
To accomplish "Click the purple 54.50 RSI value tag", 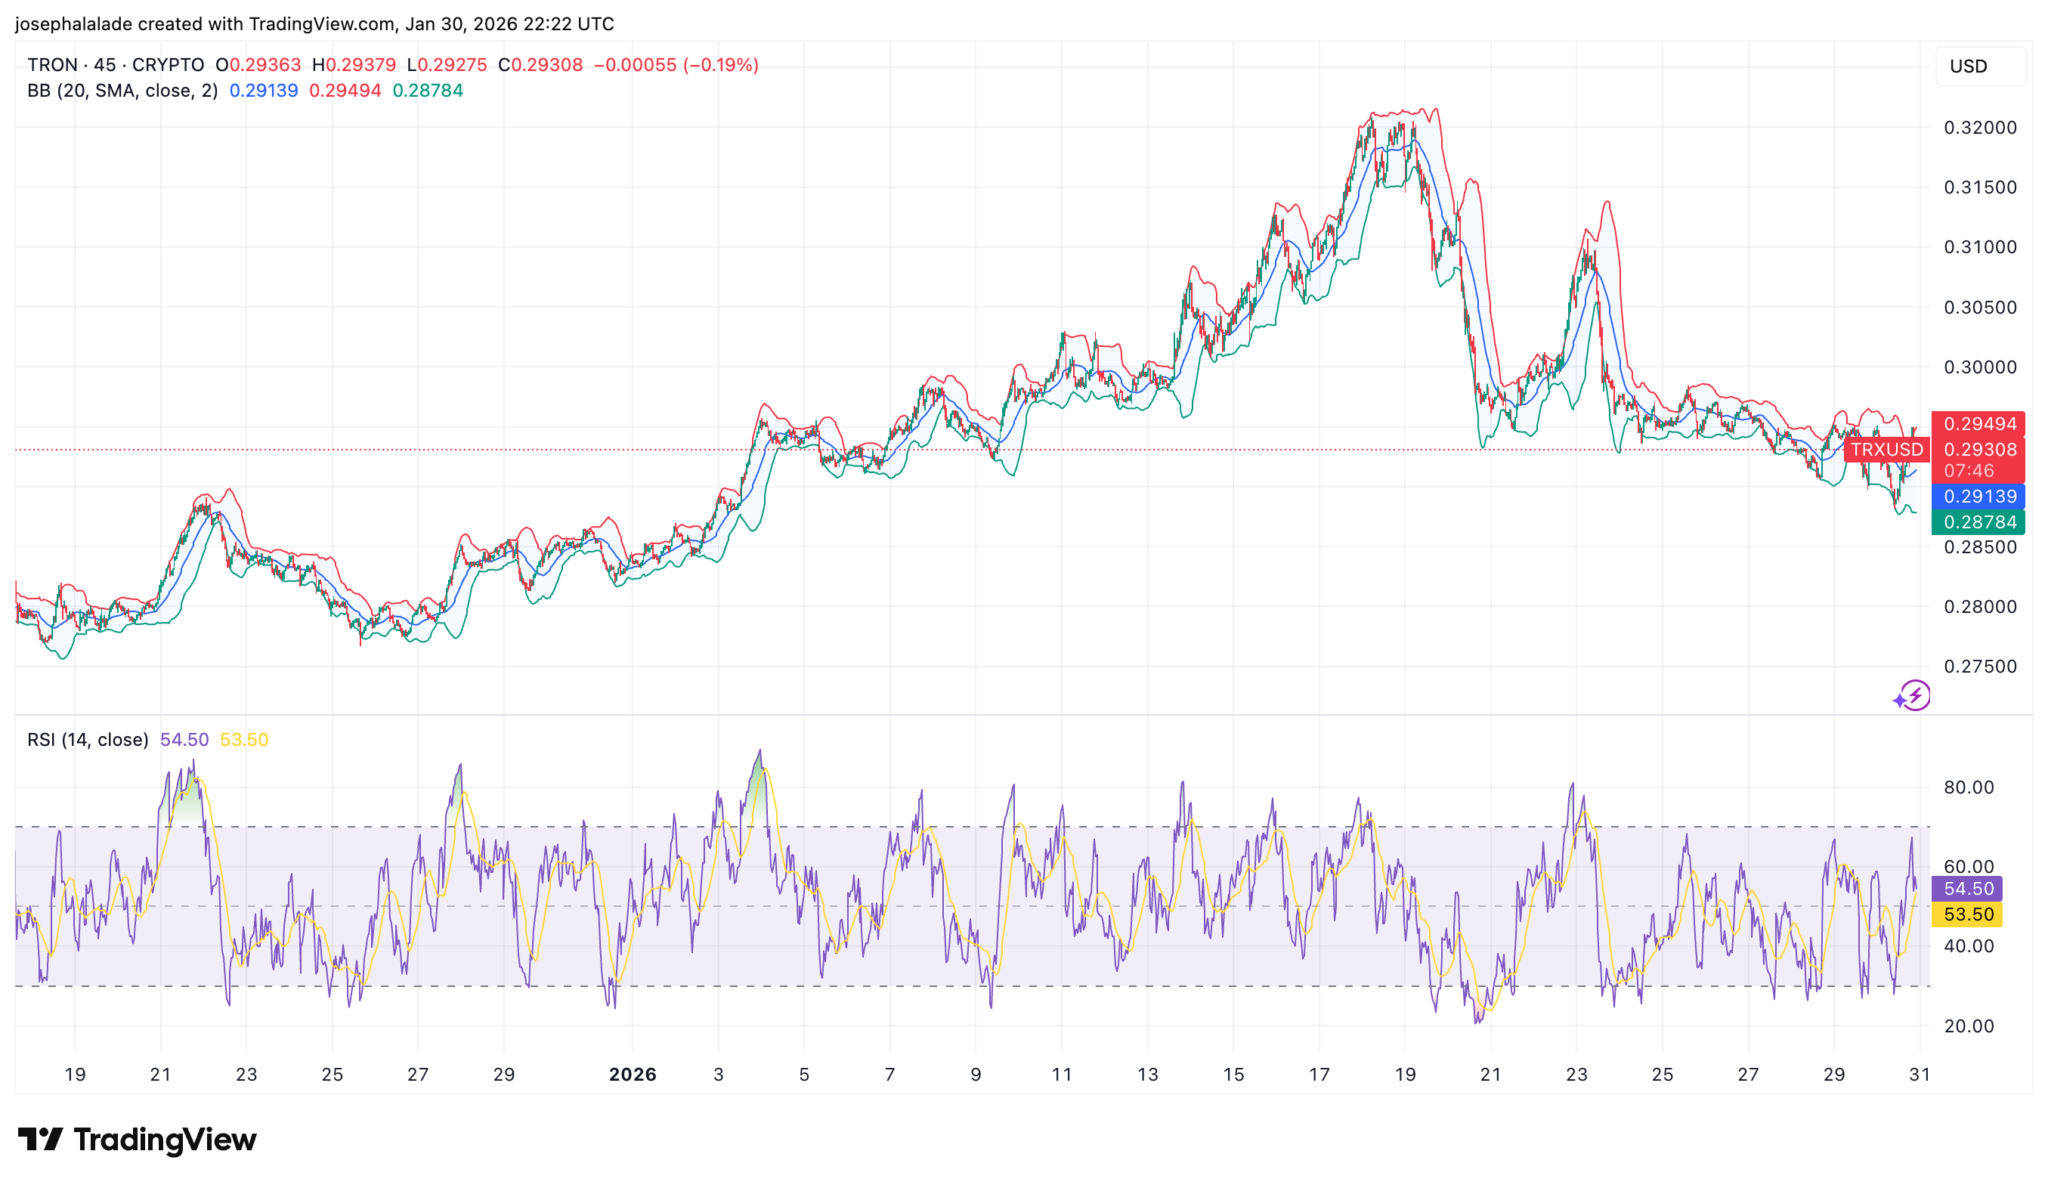I will coord(1968,888).
